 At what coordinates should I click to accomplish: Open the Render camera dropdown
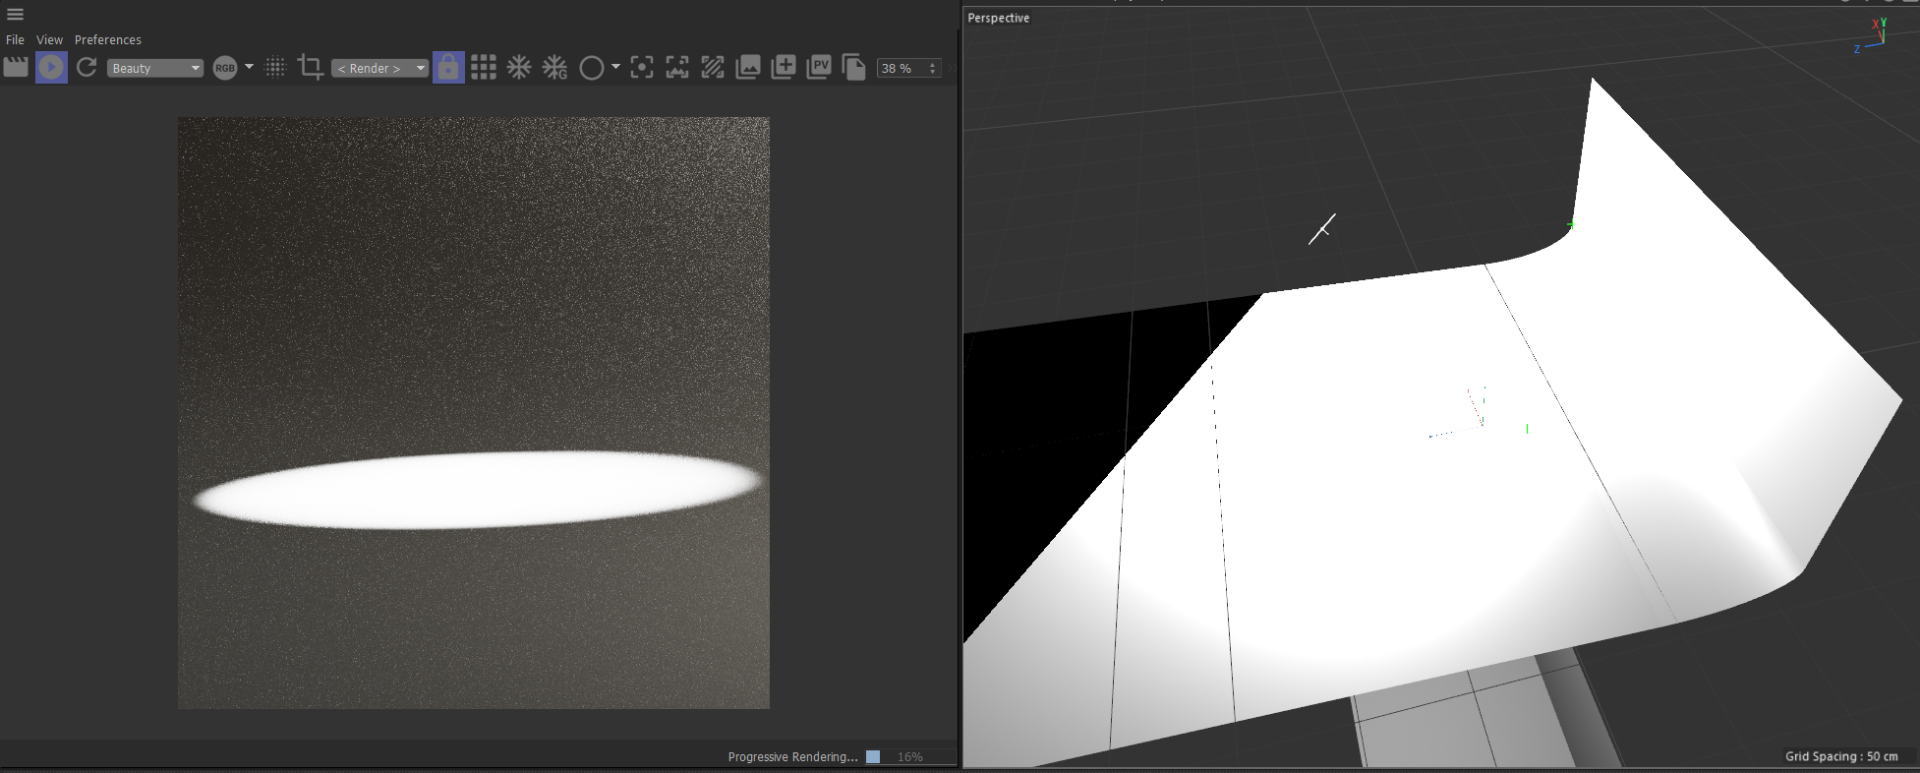coord(379,68)
